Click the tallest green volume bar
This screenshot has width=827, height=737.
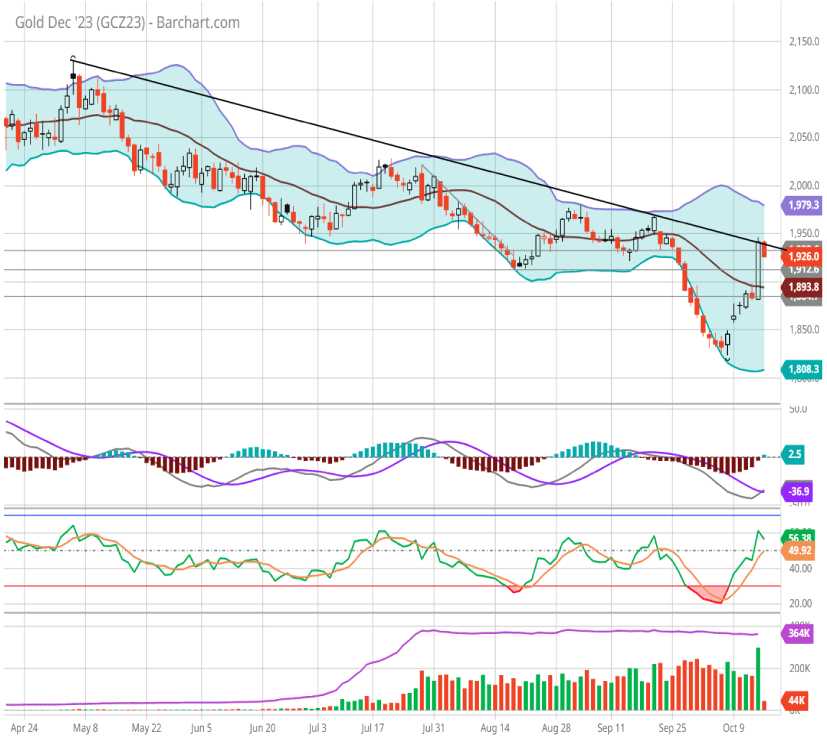tap(757, 678)
